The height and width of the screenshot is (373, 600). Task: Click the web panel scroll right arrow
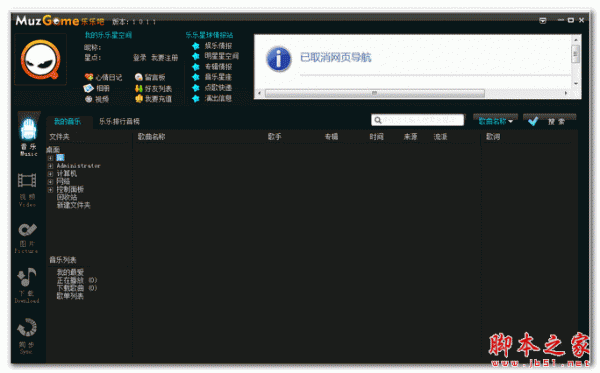pos(566,93)
